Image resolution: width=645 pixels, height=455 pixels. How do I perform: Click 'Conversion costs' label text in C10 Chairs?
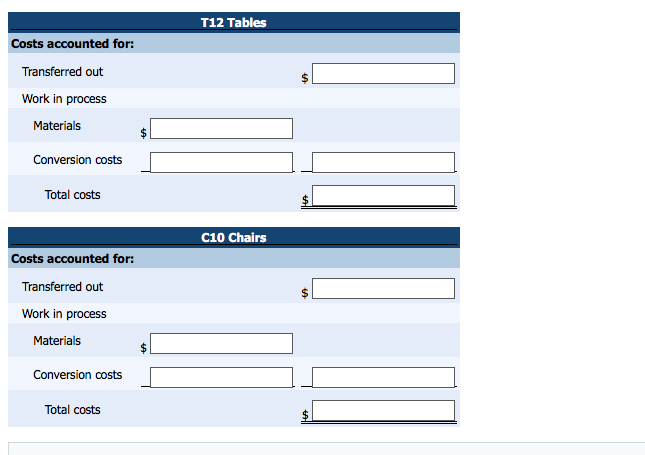pyautogui.click(x=78, y=375)
